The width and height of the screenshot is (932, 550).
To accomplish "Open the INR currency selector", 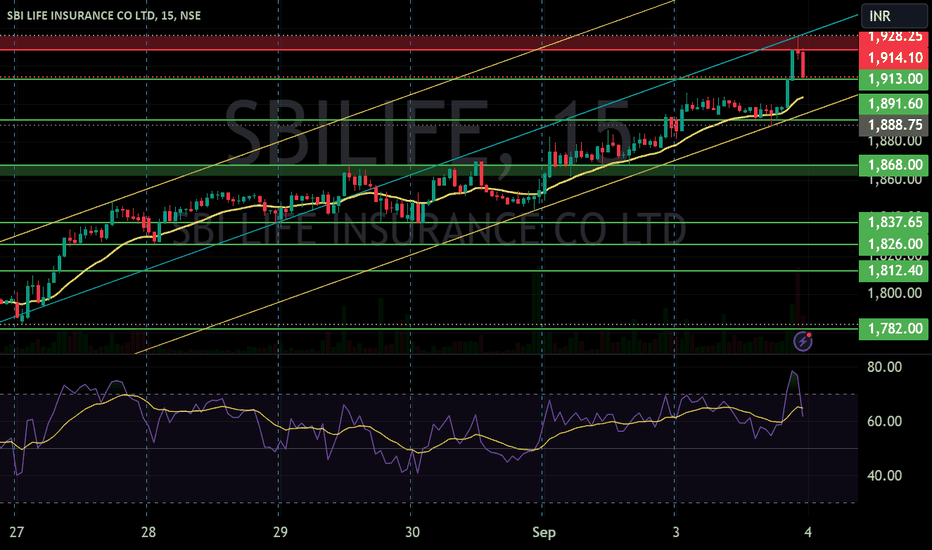I will (893, 15).
